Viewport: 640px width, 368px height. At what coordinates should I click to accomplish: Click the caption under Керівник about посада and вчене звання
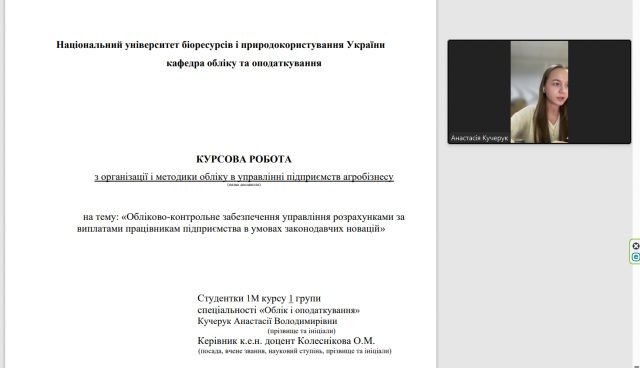(295, 351)
